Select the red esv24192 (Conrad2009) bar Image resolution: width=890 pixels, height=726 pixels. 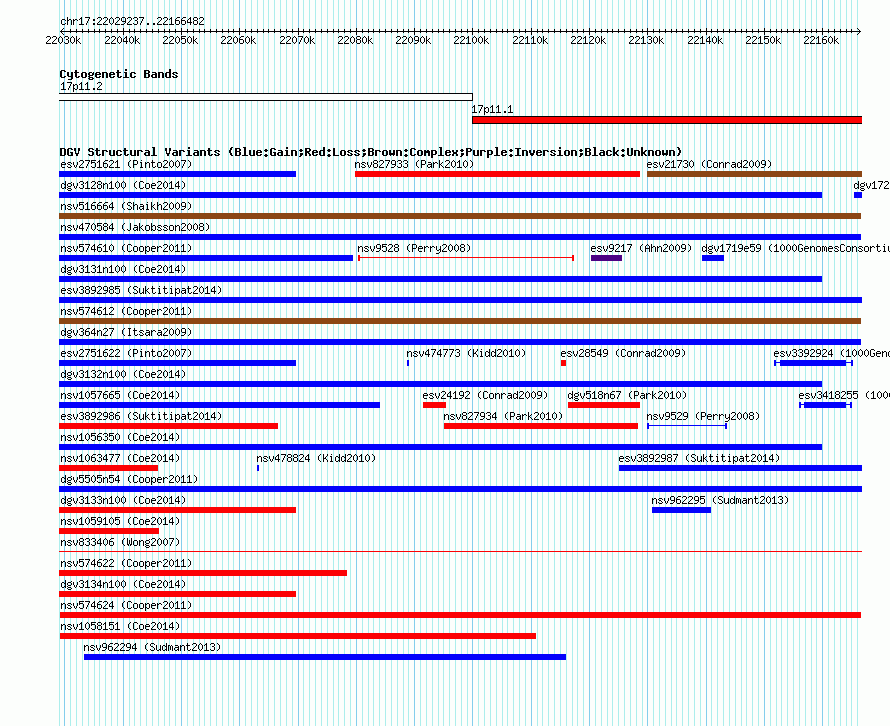pyautogui.click(x=434, y=405)
